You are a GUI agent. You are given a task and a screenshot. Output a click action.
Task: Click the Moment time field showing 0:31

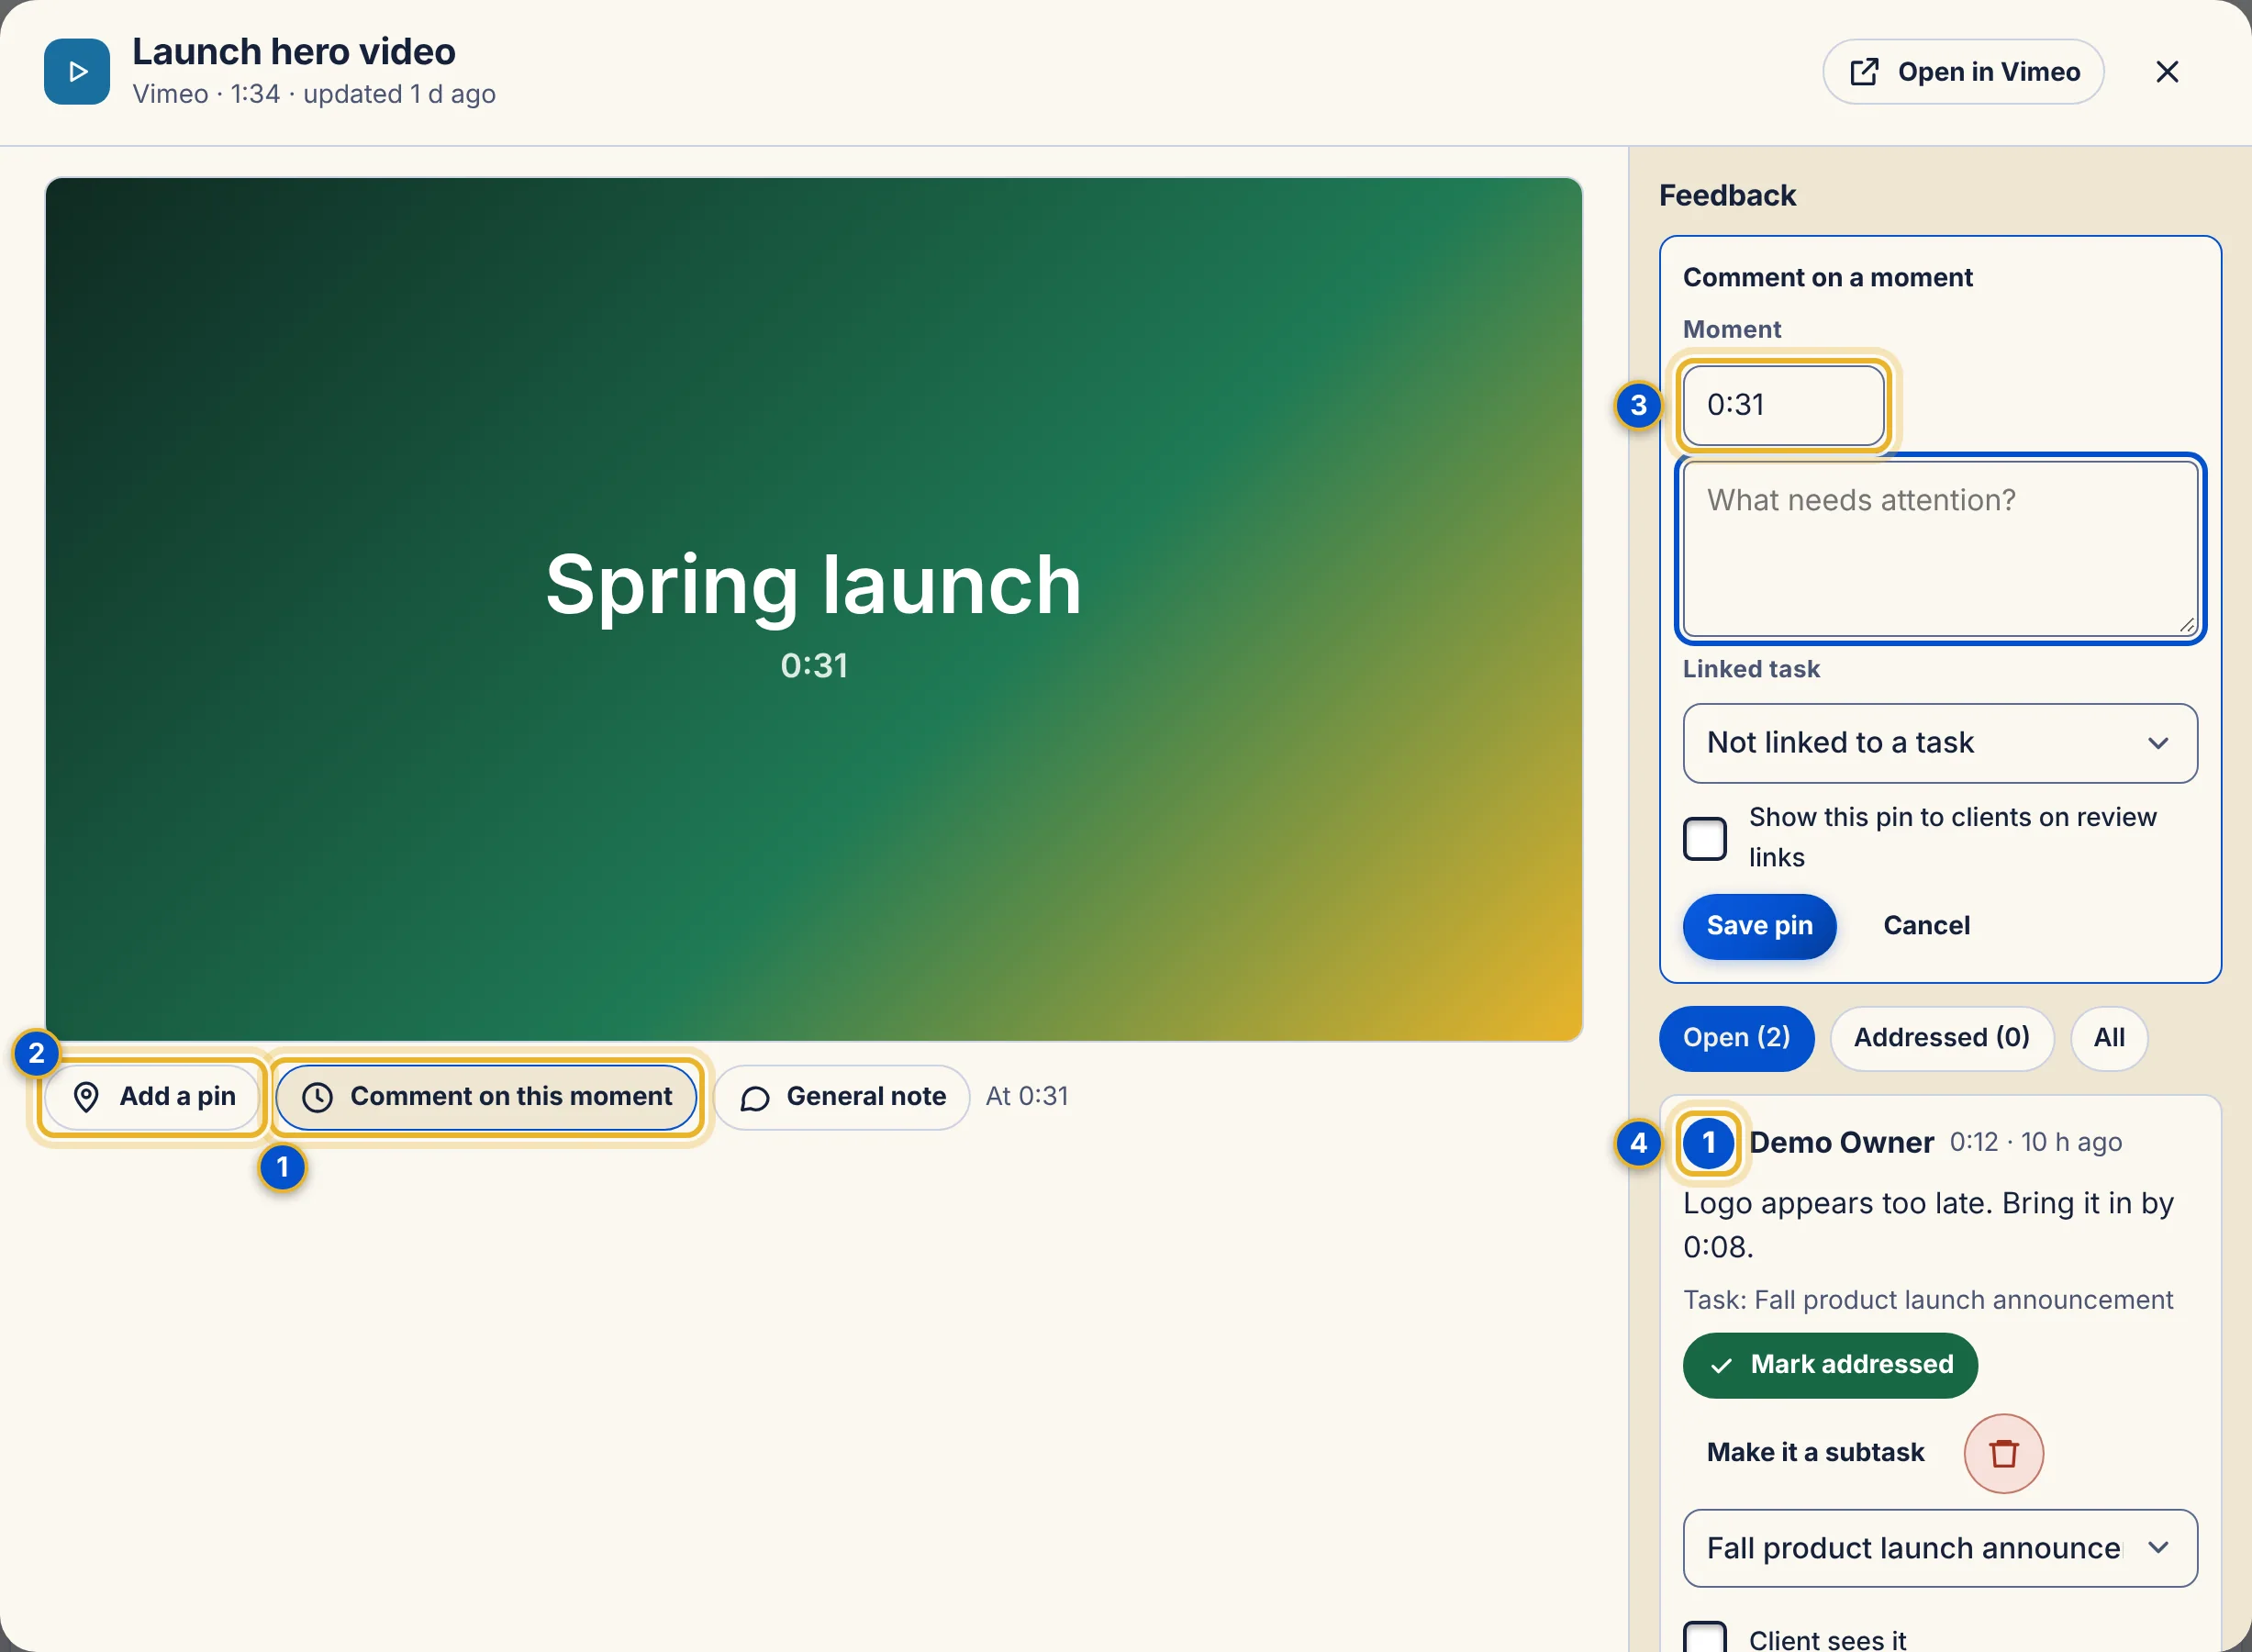point(1784,405)
